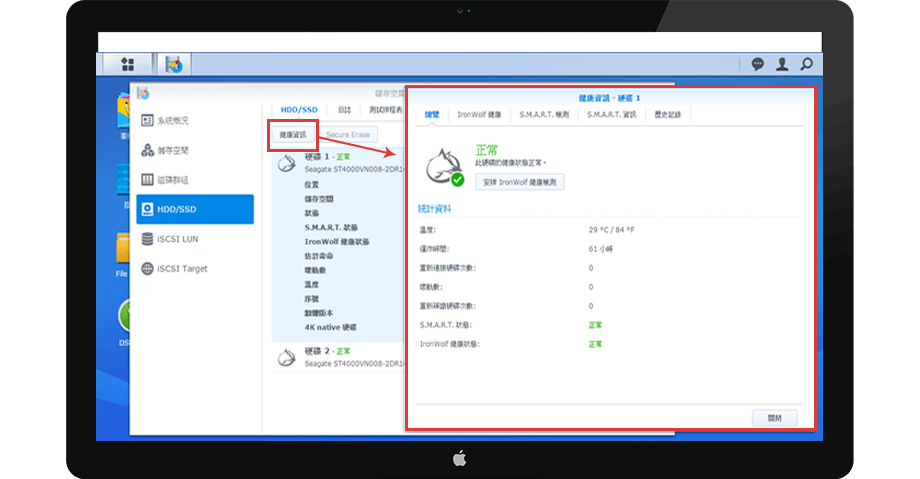Click the 估計壽命 field

[319, 256]
